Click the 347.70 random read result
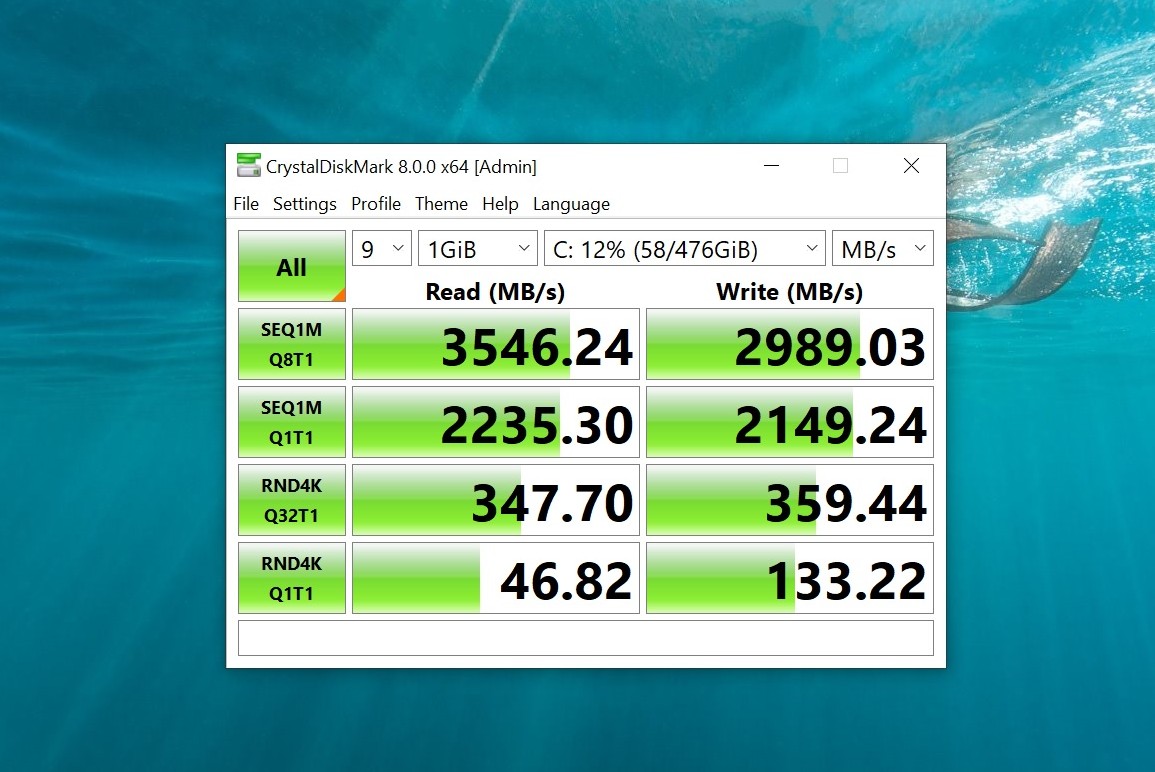Viewport: 1155px width, 772px height. click(x=496, y=500)
